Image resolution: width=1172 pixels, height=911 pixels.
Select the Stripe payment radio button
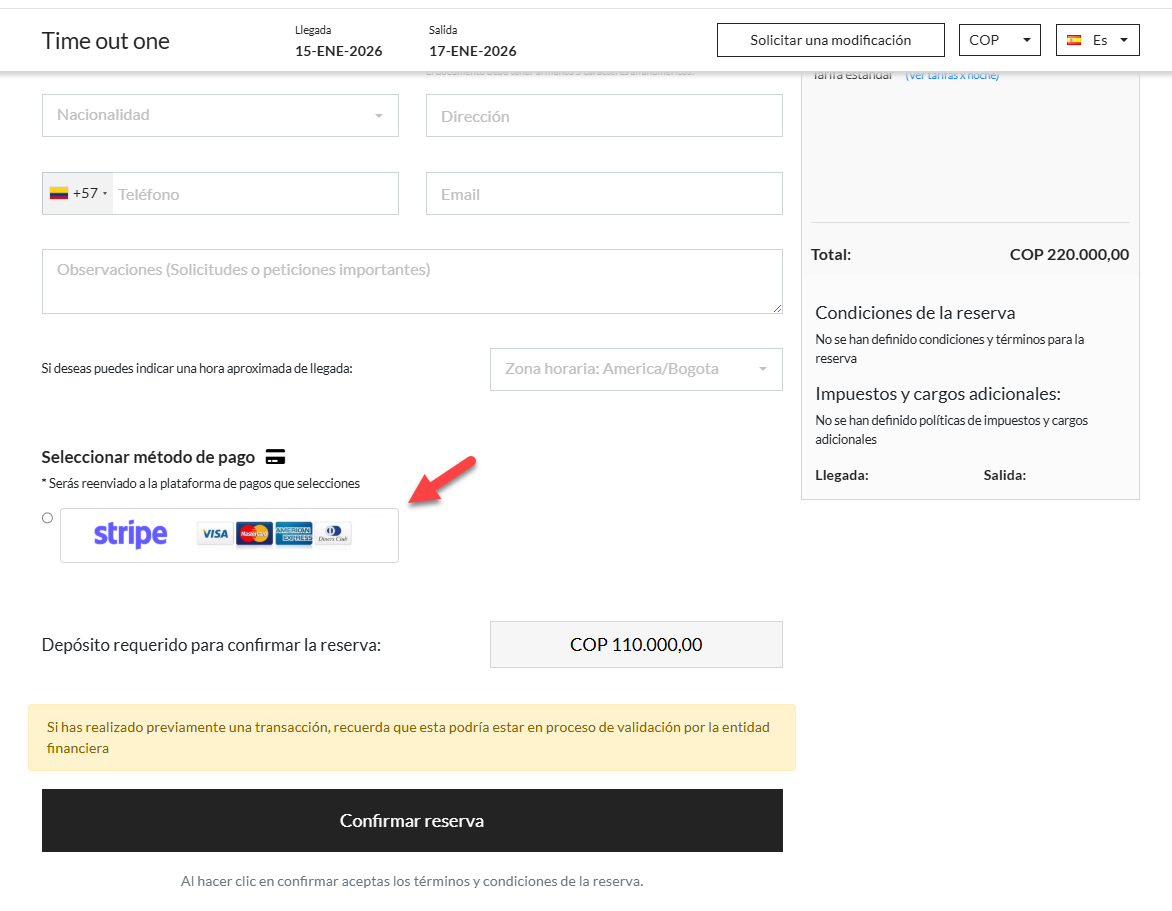pos(48,518)
